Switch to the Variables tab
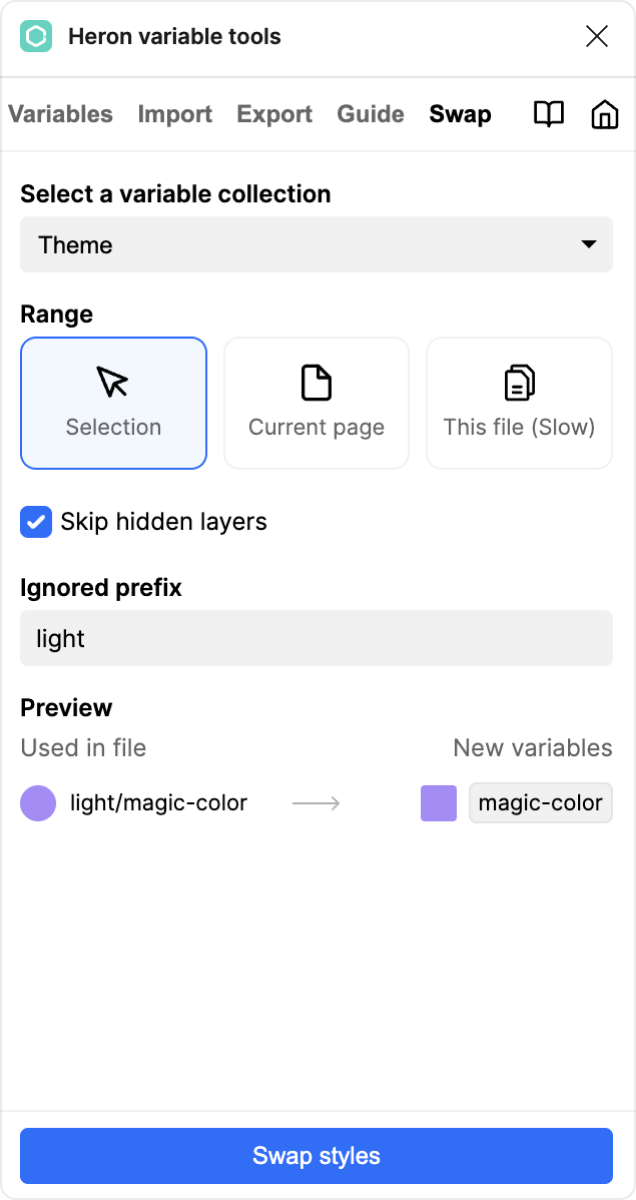636x1200 pixels. click(61, 115)
